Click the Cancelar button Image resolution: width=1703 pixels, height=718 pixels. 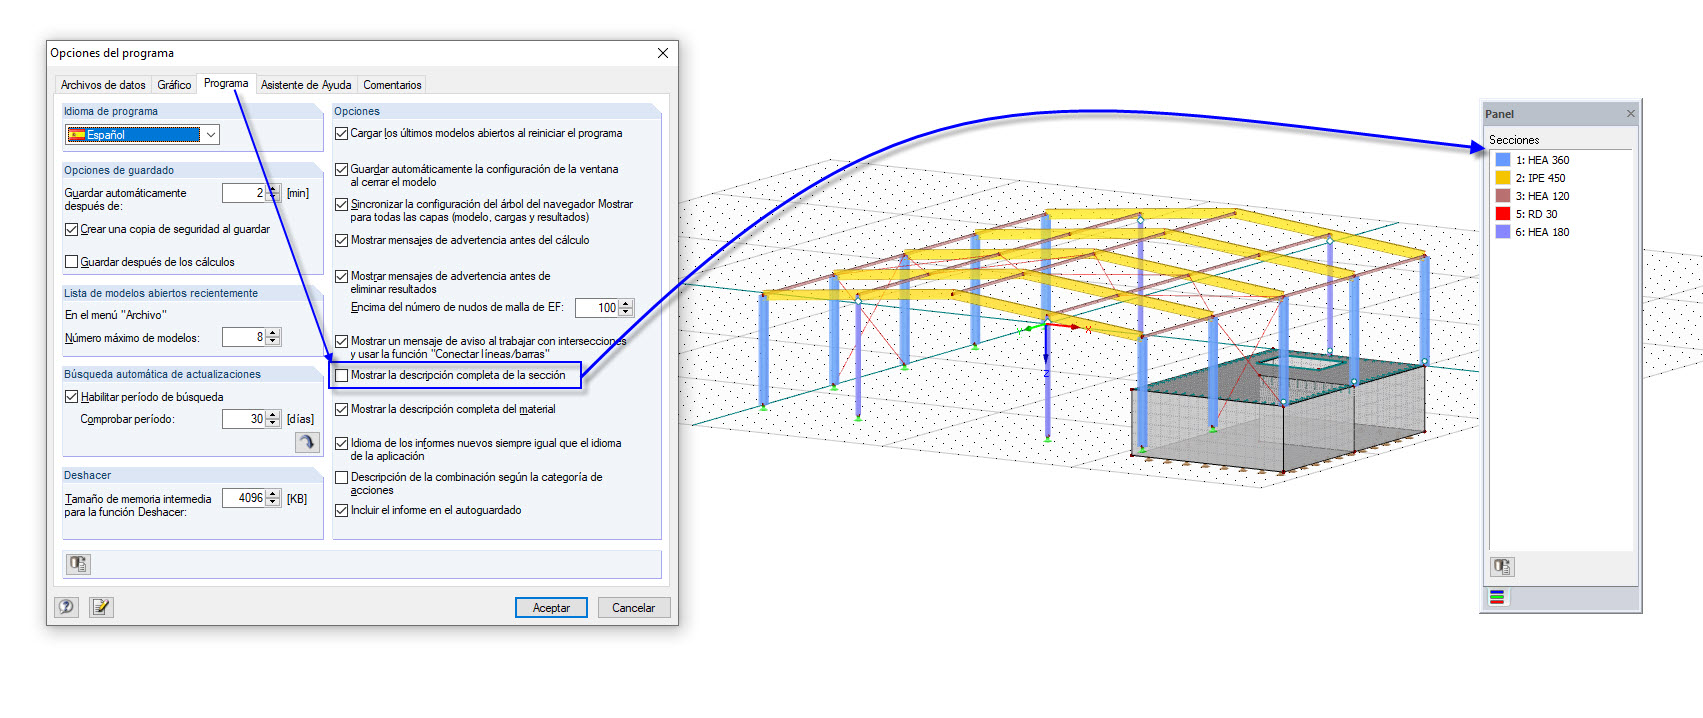tap(634, 607)
